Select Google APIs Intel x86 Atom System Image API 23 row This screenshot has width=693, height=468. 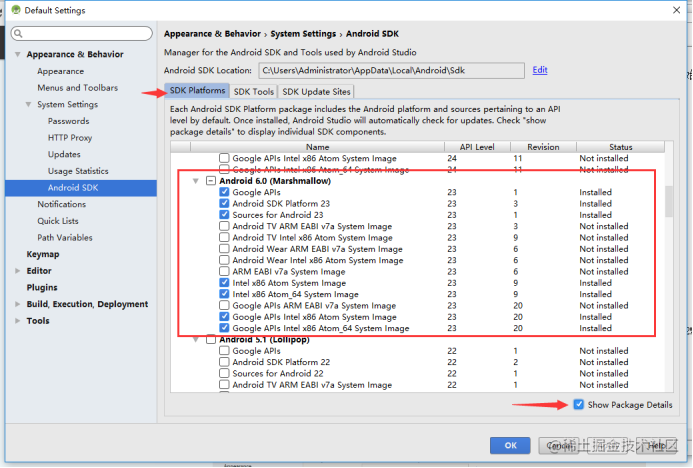click(x=418, y=317)
